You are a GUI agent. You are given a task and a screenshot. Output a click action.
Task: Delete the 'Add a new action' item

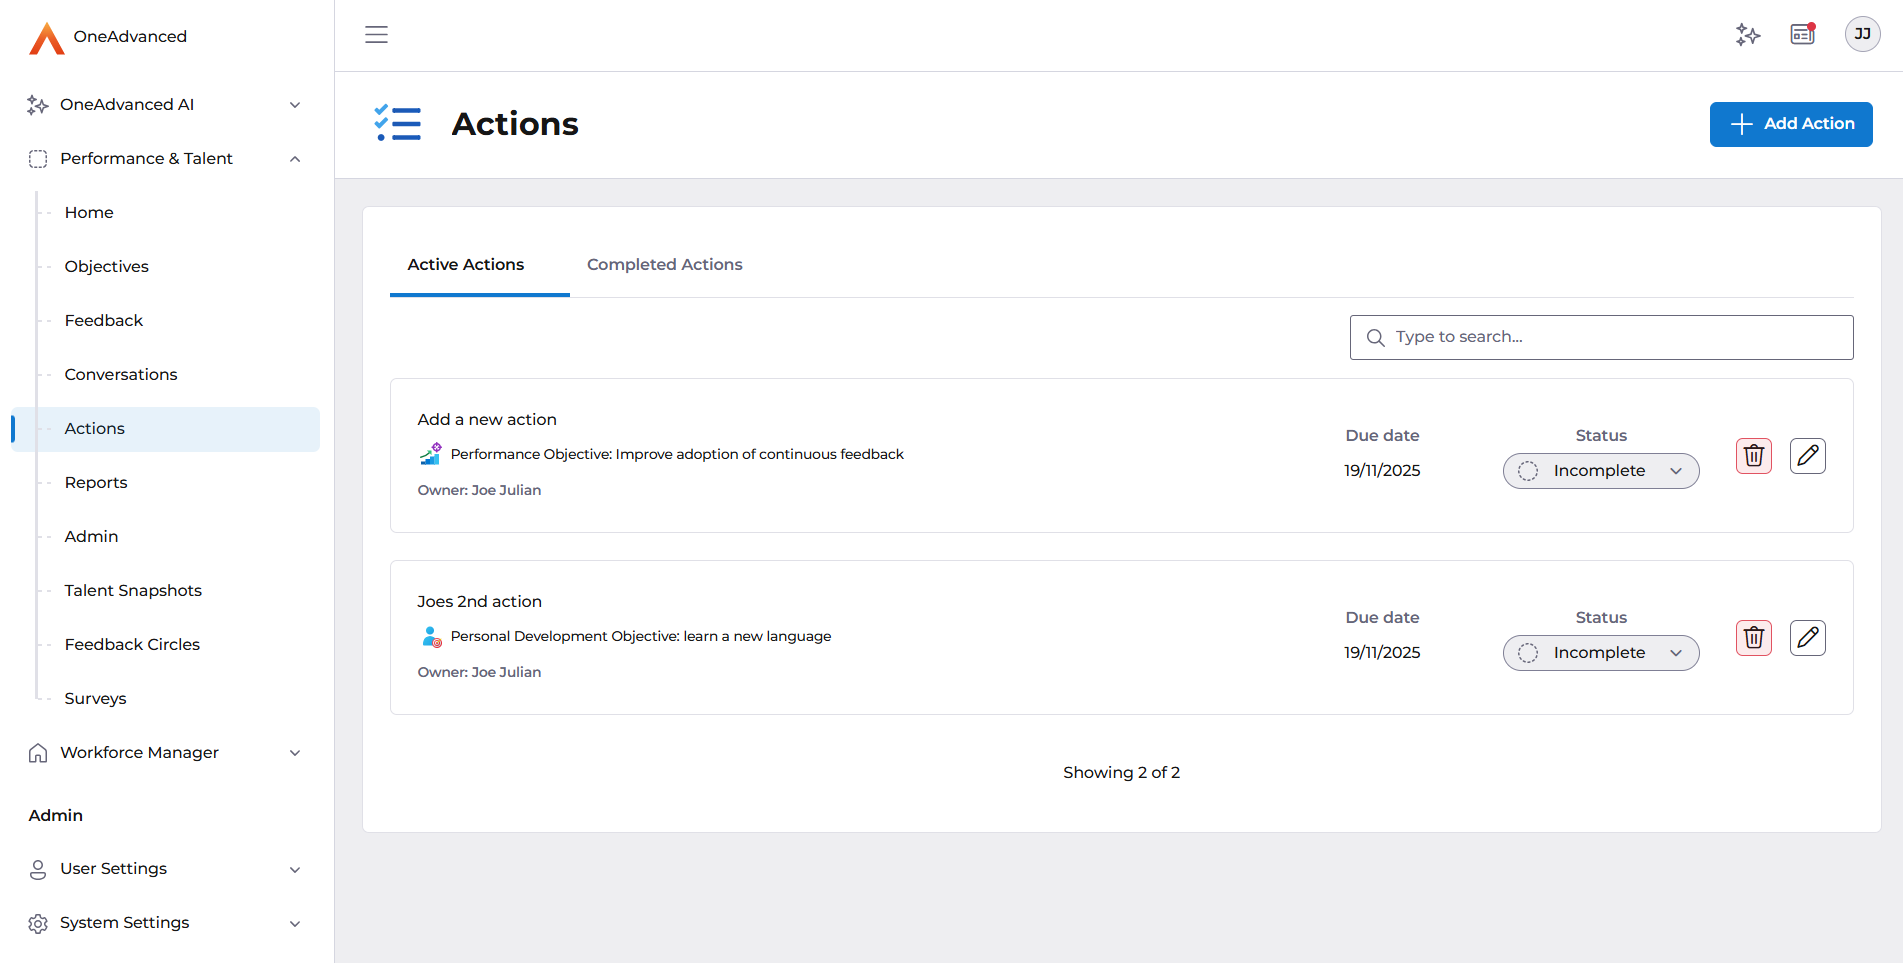click(1753, 456)
